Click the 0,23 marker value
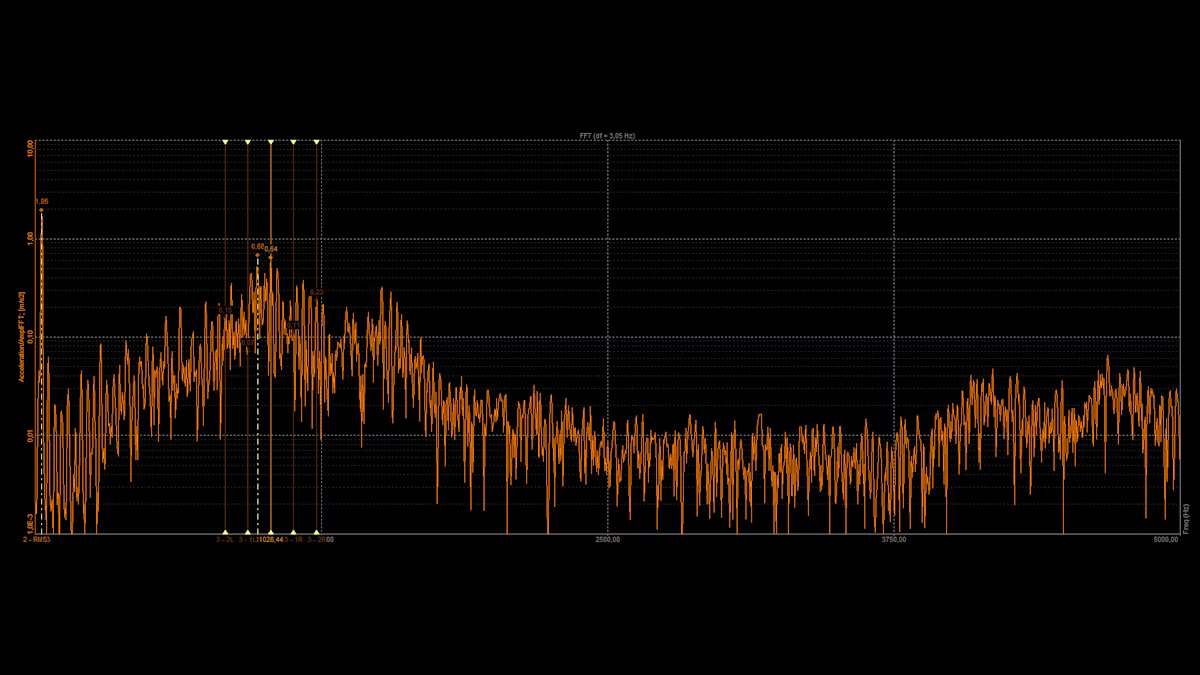The image size is (1200, 675). 317,292
